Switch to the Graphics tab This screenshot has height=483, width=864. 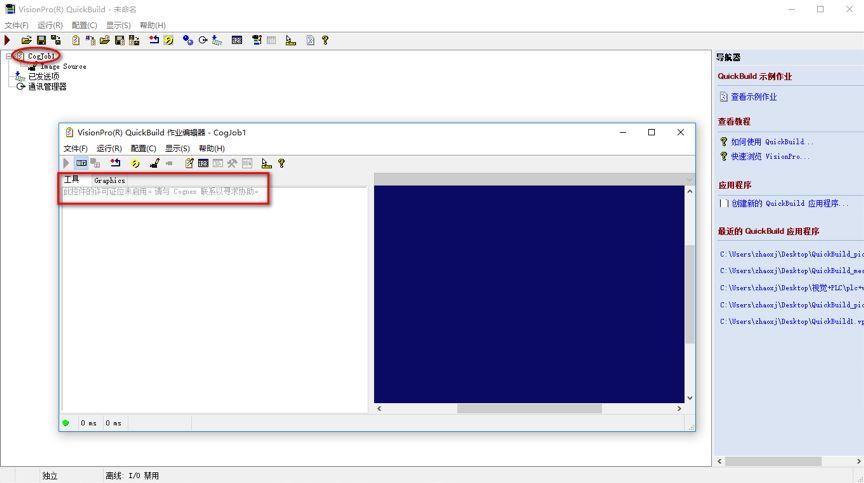point(109,180)
